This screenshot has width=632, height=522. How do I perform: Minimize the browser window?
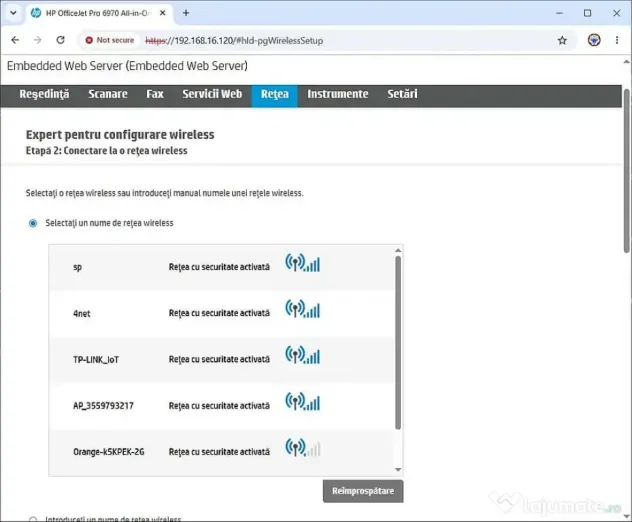(x=559, y=13)
